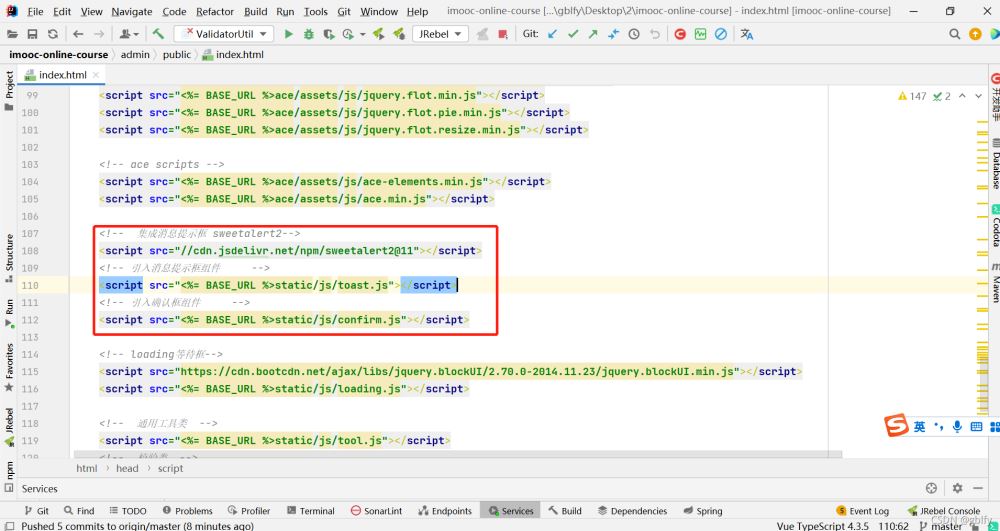
Task: Show Git history clock icon
Action: click(x=634, y=34)
